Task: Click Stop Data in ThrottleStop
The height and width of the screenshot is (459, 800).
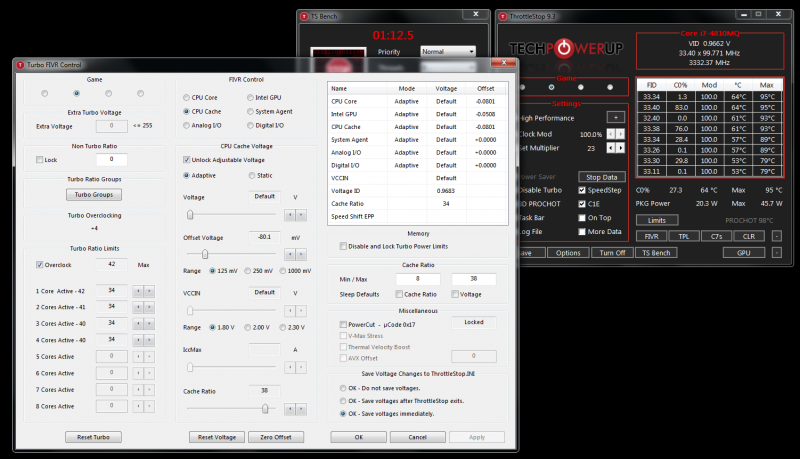Action: point(602,177)
